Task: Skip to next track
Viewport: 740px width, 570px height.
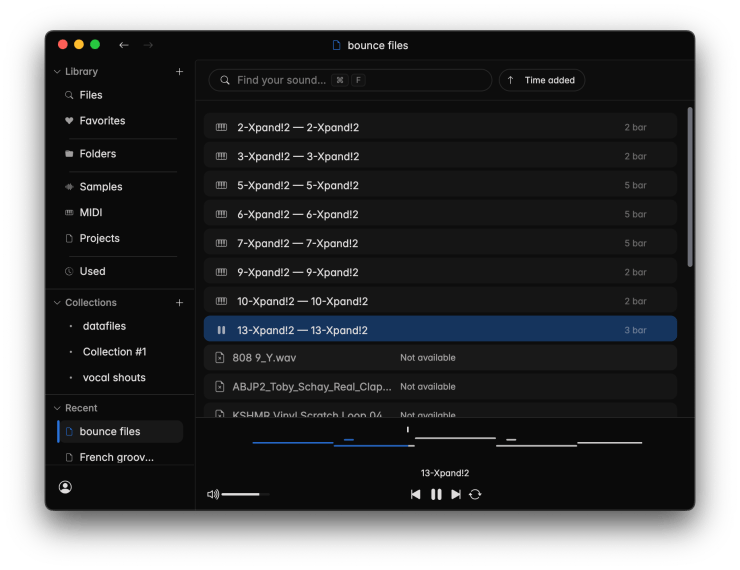Action: click(455, 494)
